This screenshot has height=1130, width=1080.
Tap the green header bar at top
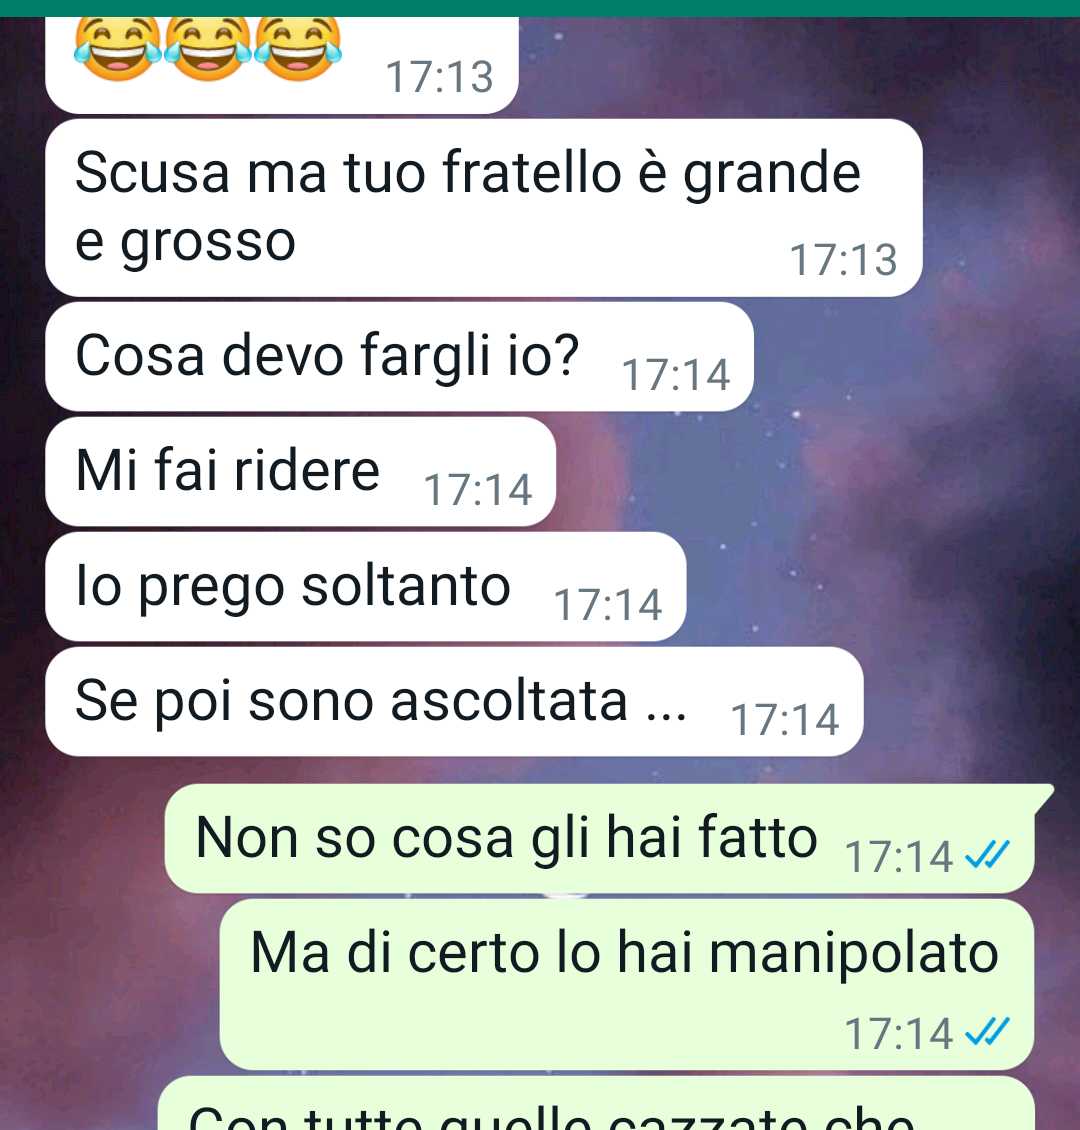(540, 8)
